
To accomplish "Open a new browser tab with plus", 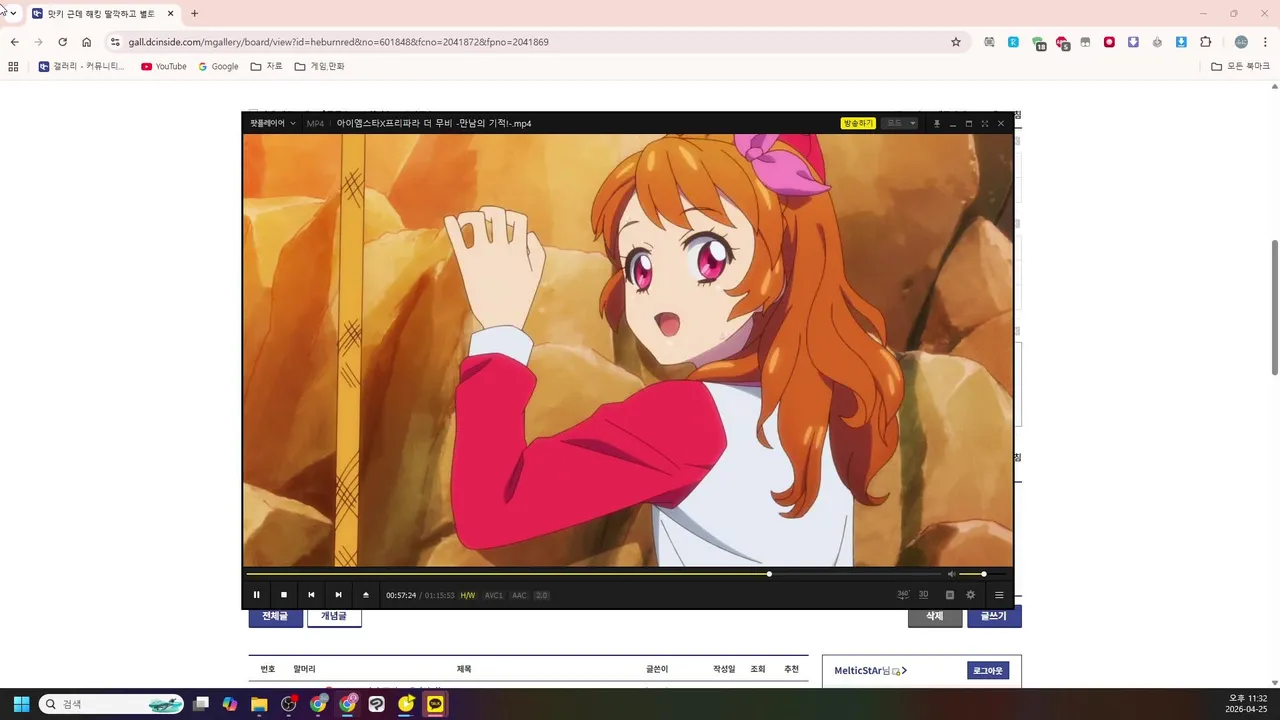I will pyautogui.click(x=194, y=14).
